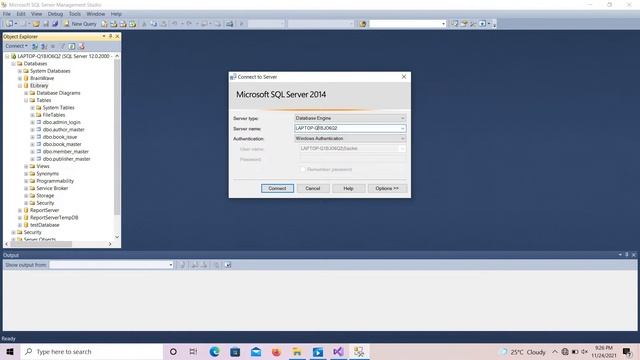Click the New Project icon at toolbar start

[x=10, y=24]
